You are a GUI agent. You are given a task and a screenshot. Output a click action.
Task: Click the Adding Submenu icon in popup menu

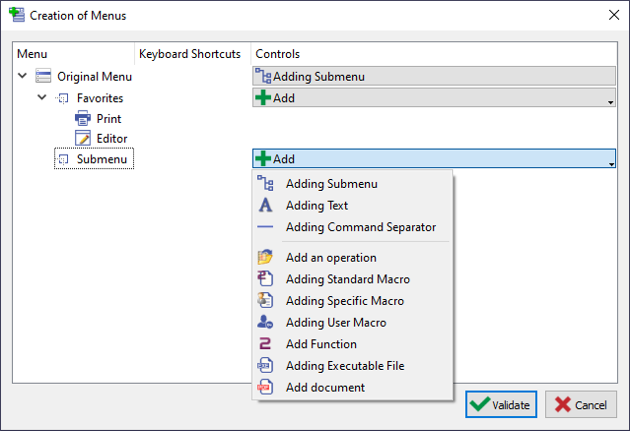[265, 184]
